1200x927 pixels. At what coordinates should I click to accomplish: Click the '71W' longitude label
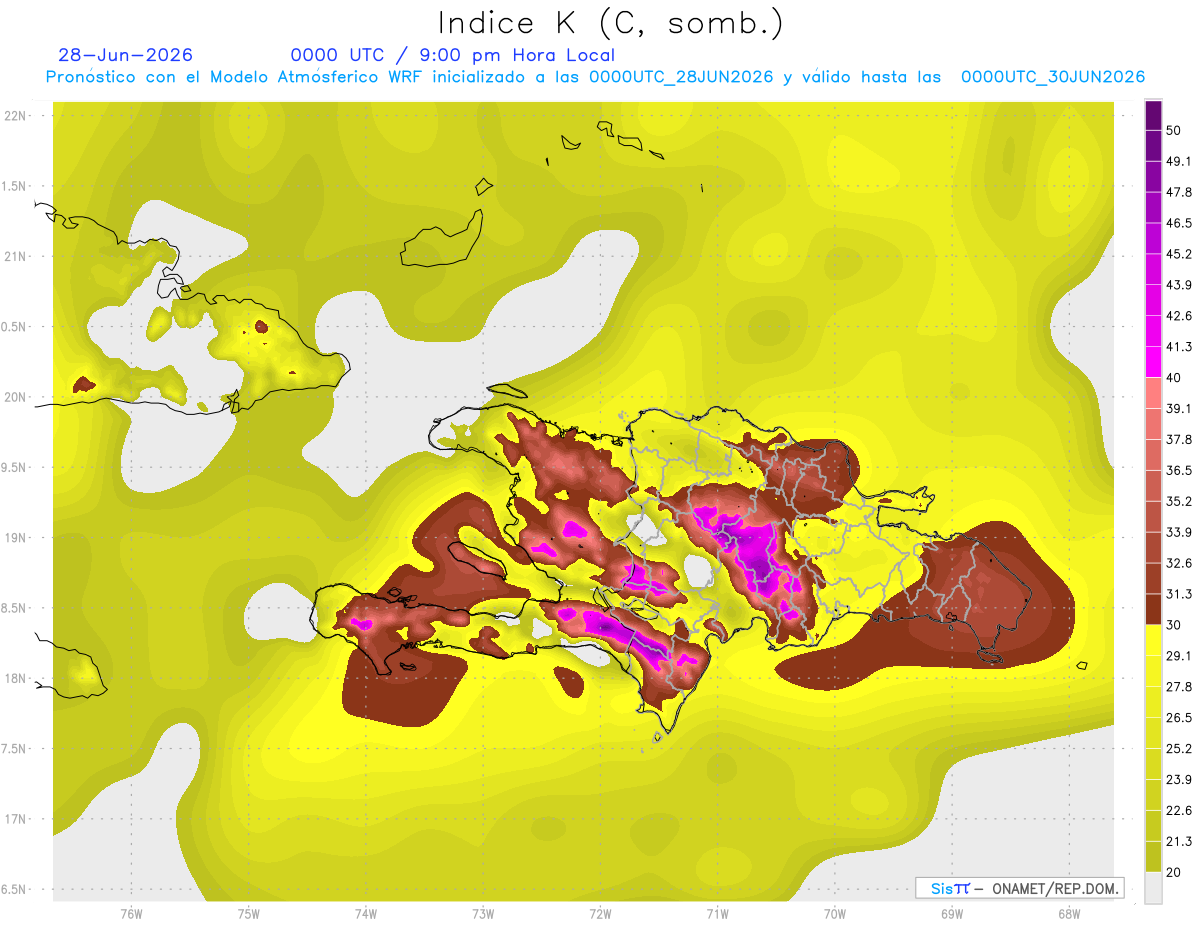pyautogui.click(x=717, y=913)
